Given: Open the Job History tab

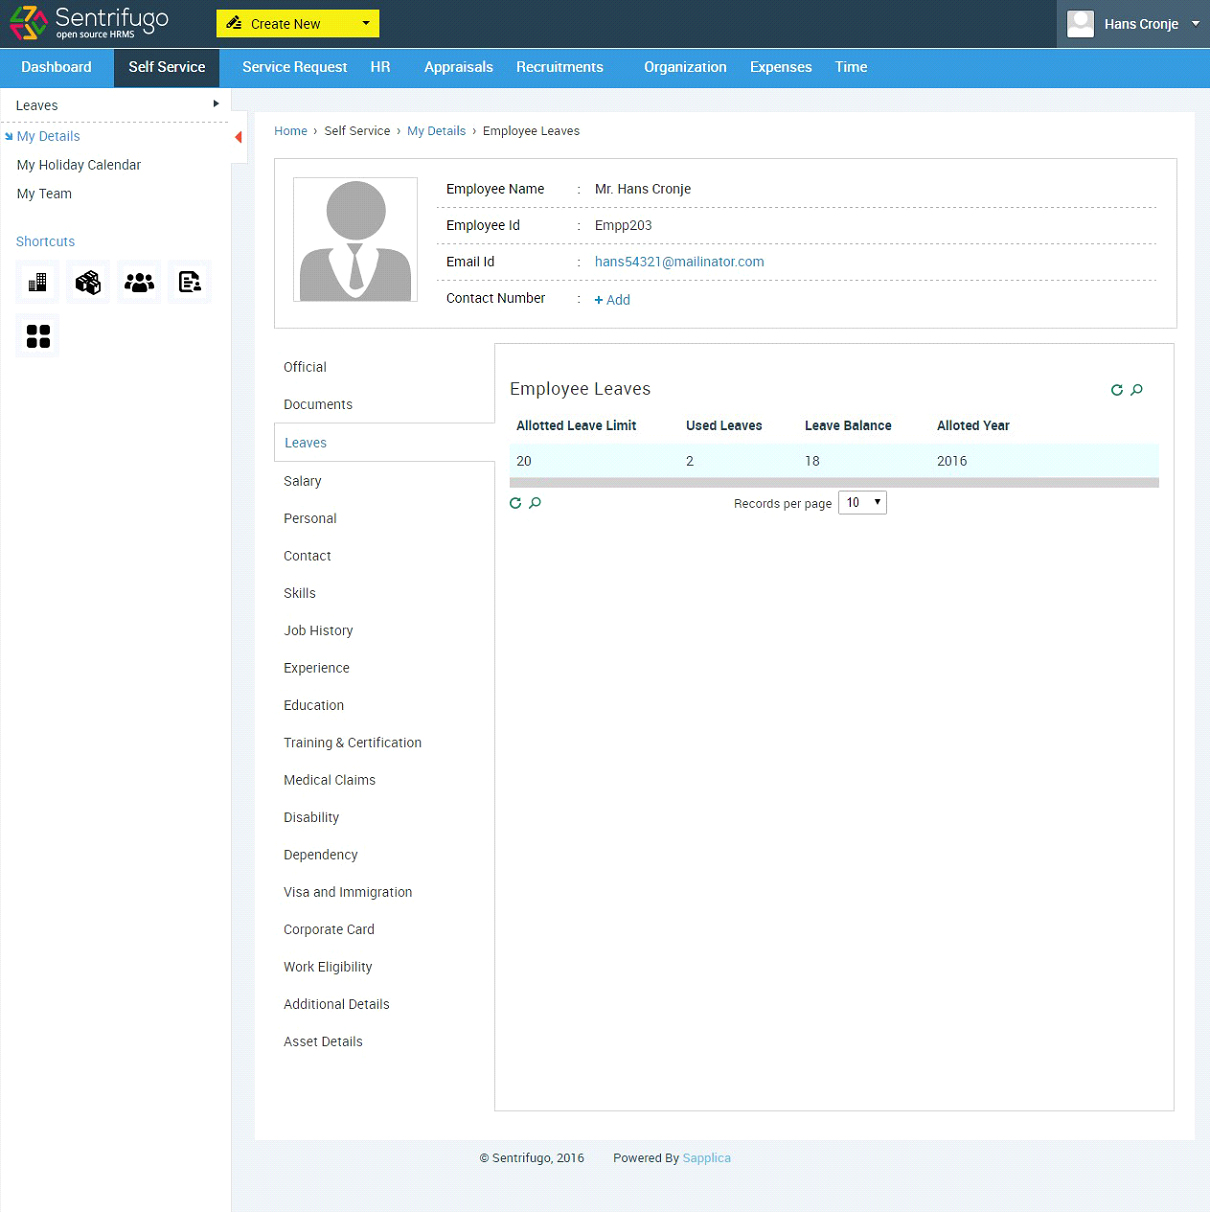Looking at the screenshot, I should tap(318, 630).
